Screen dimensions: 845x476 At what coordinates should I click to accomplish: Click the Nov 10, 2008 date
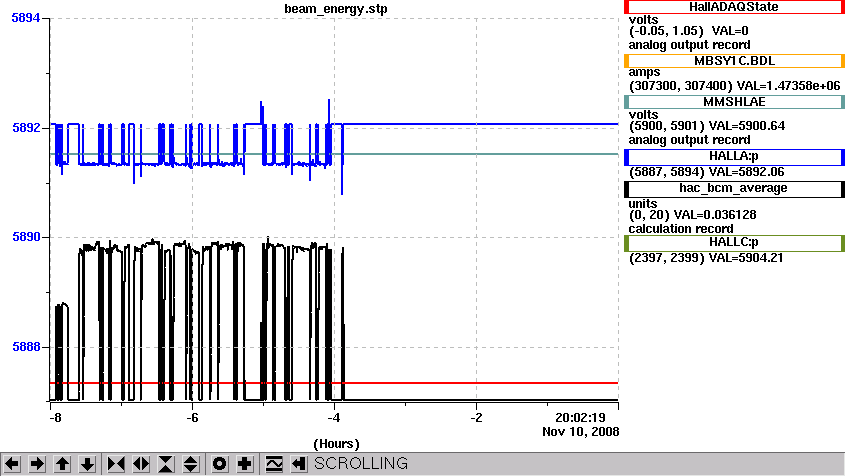(580, 432)
